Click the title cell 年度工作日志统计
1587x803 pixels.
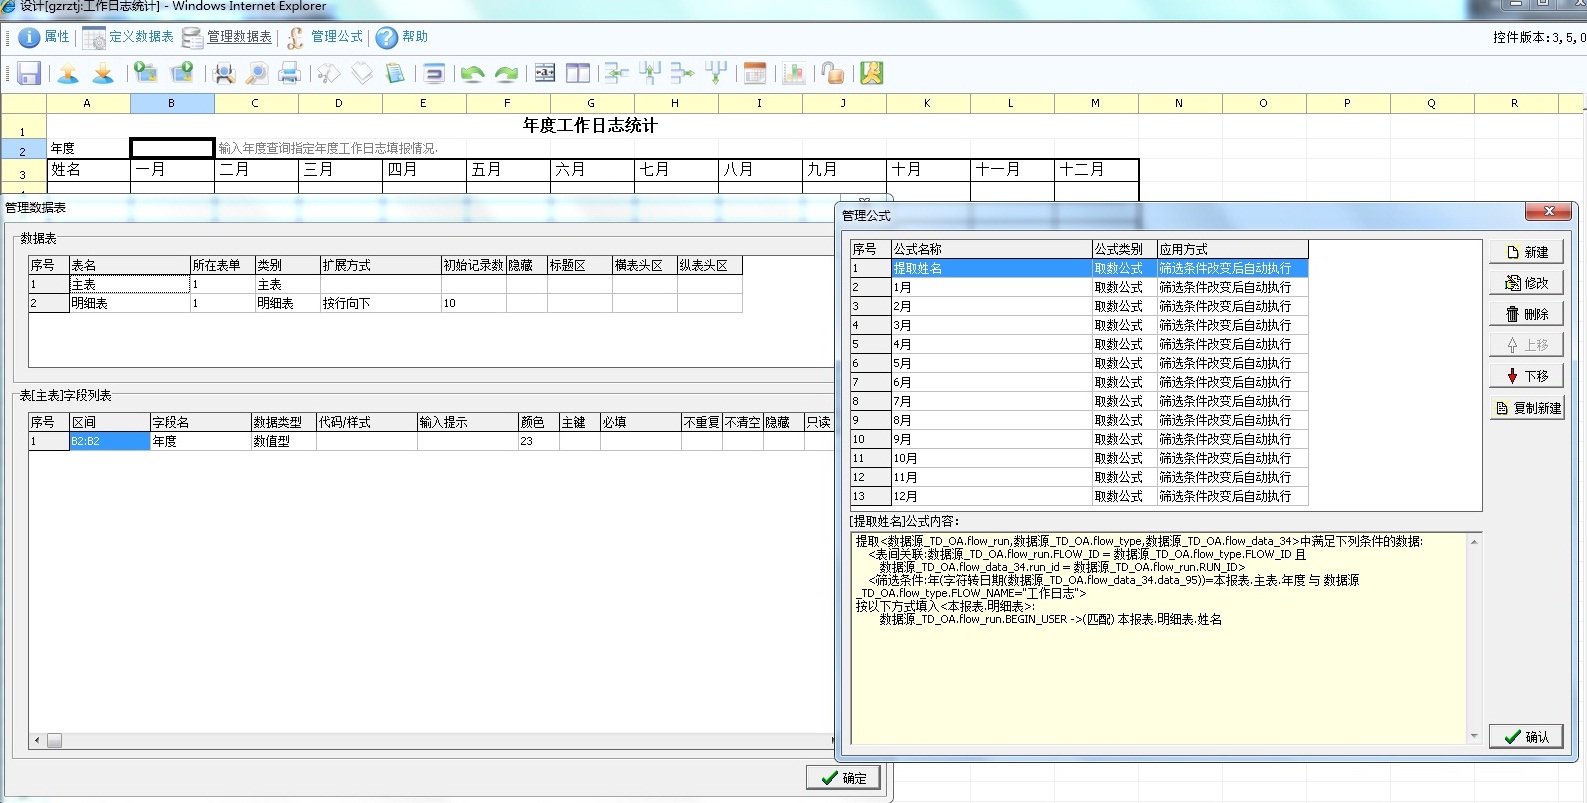[590, 125]
